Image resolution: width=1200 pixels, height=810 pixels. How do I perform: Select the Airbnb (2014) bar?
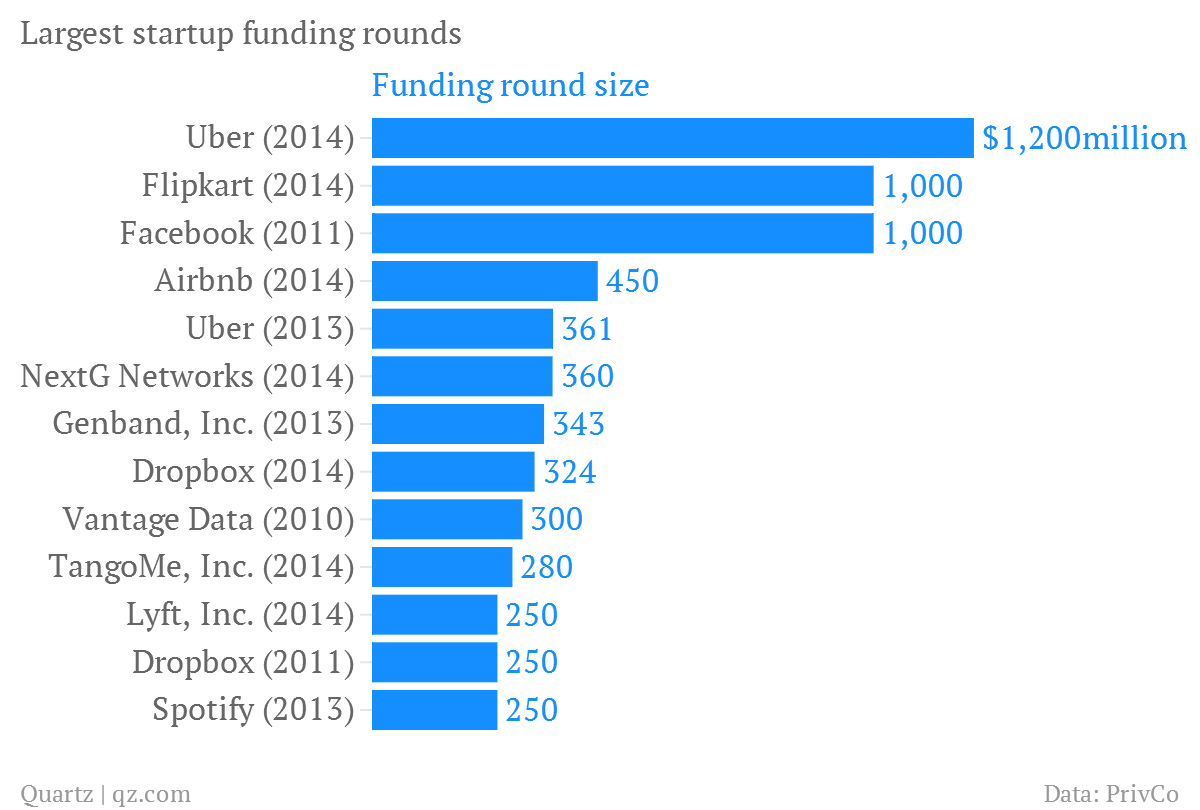[x=484, y=281]
